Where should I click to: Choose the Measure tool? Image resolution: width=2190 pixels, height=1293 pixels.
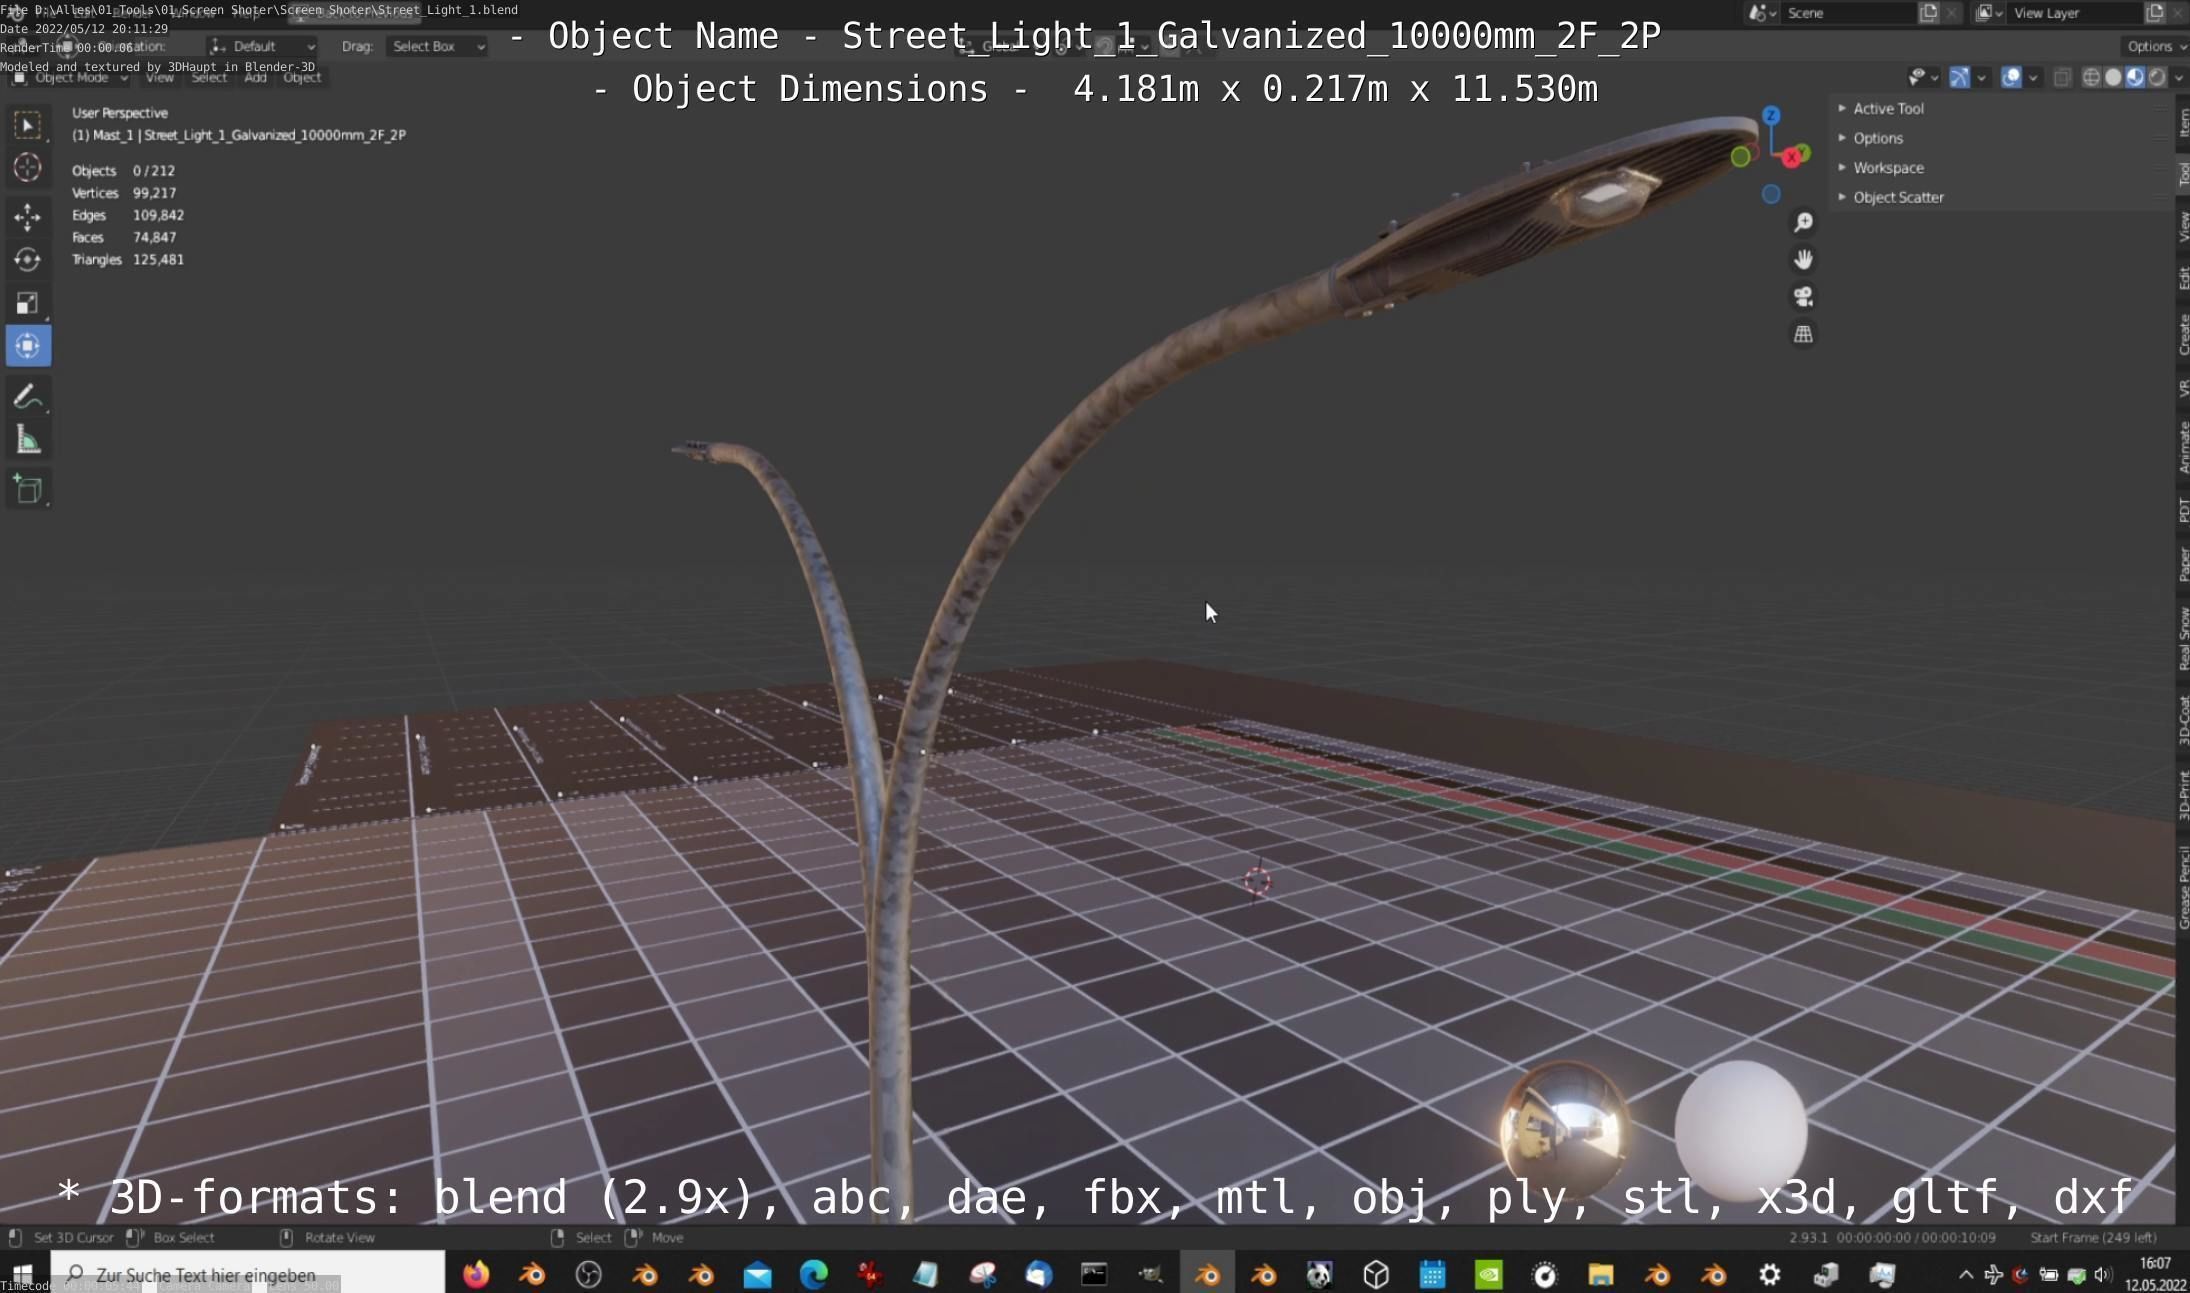pyautogui.click(x=27, y=440)
